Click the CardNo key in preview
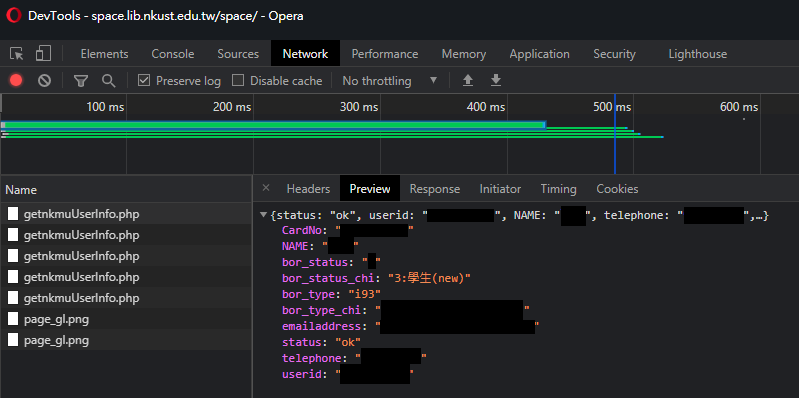 click(x=302, y=231)
